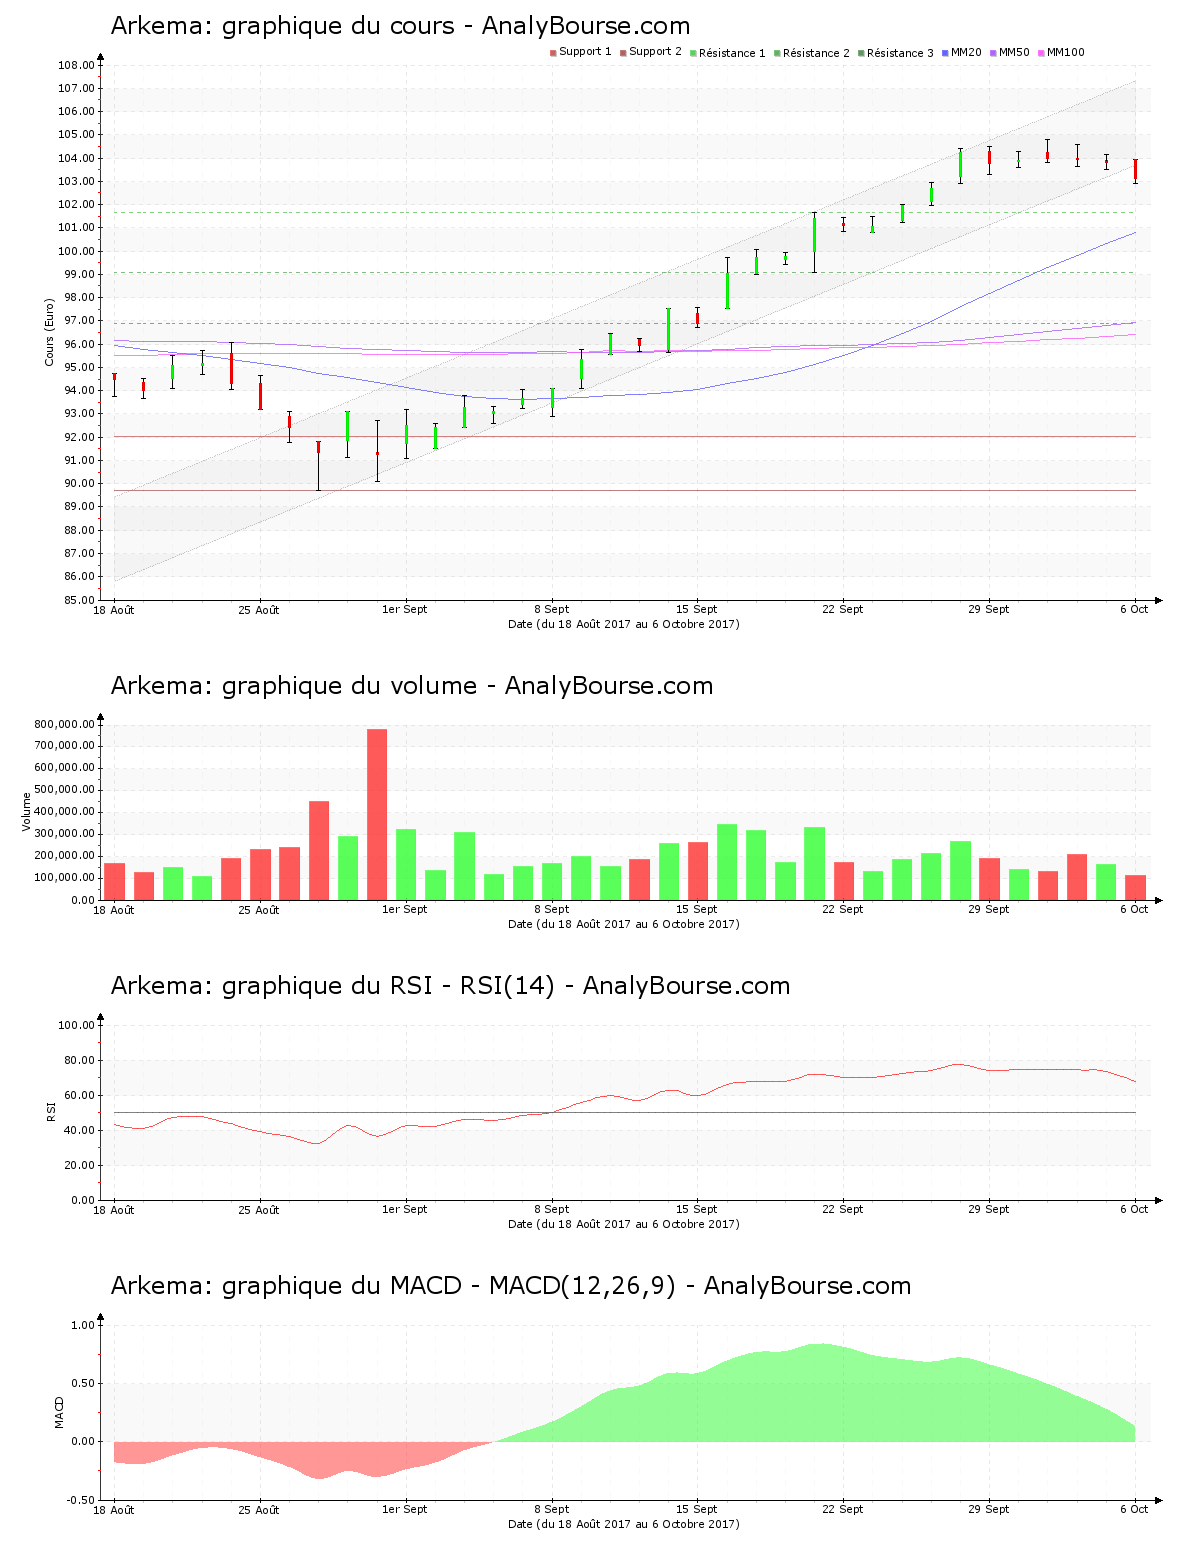Click the 1.00 value on MACD axis
The width and height of the screenshot is (1200, 1550).
82,1325
